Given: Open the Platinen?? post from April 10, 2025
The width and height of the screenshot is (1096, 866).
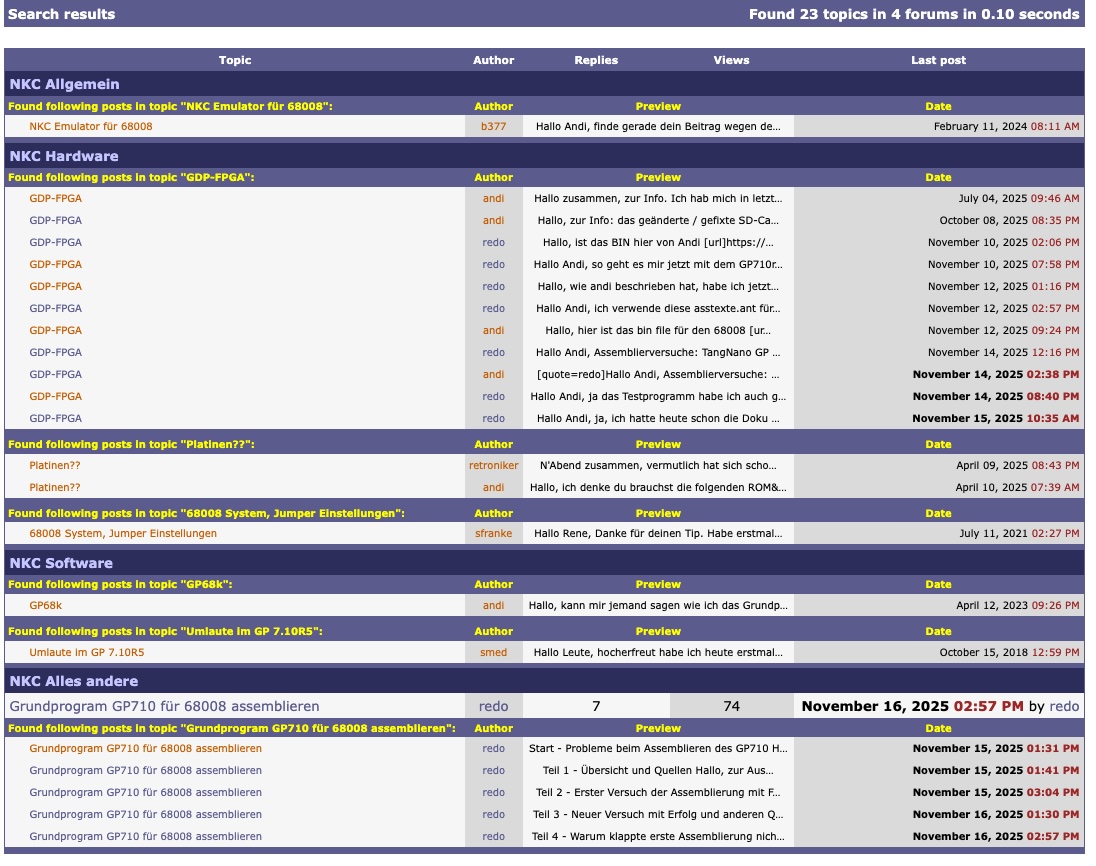Looking at the screenshot, I should coord(55,488).
